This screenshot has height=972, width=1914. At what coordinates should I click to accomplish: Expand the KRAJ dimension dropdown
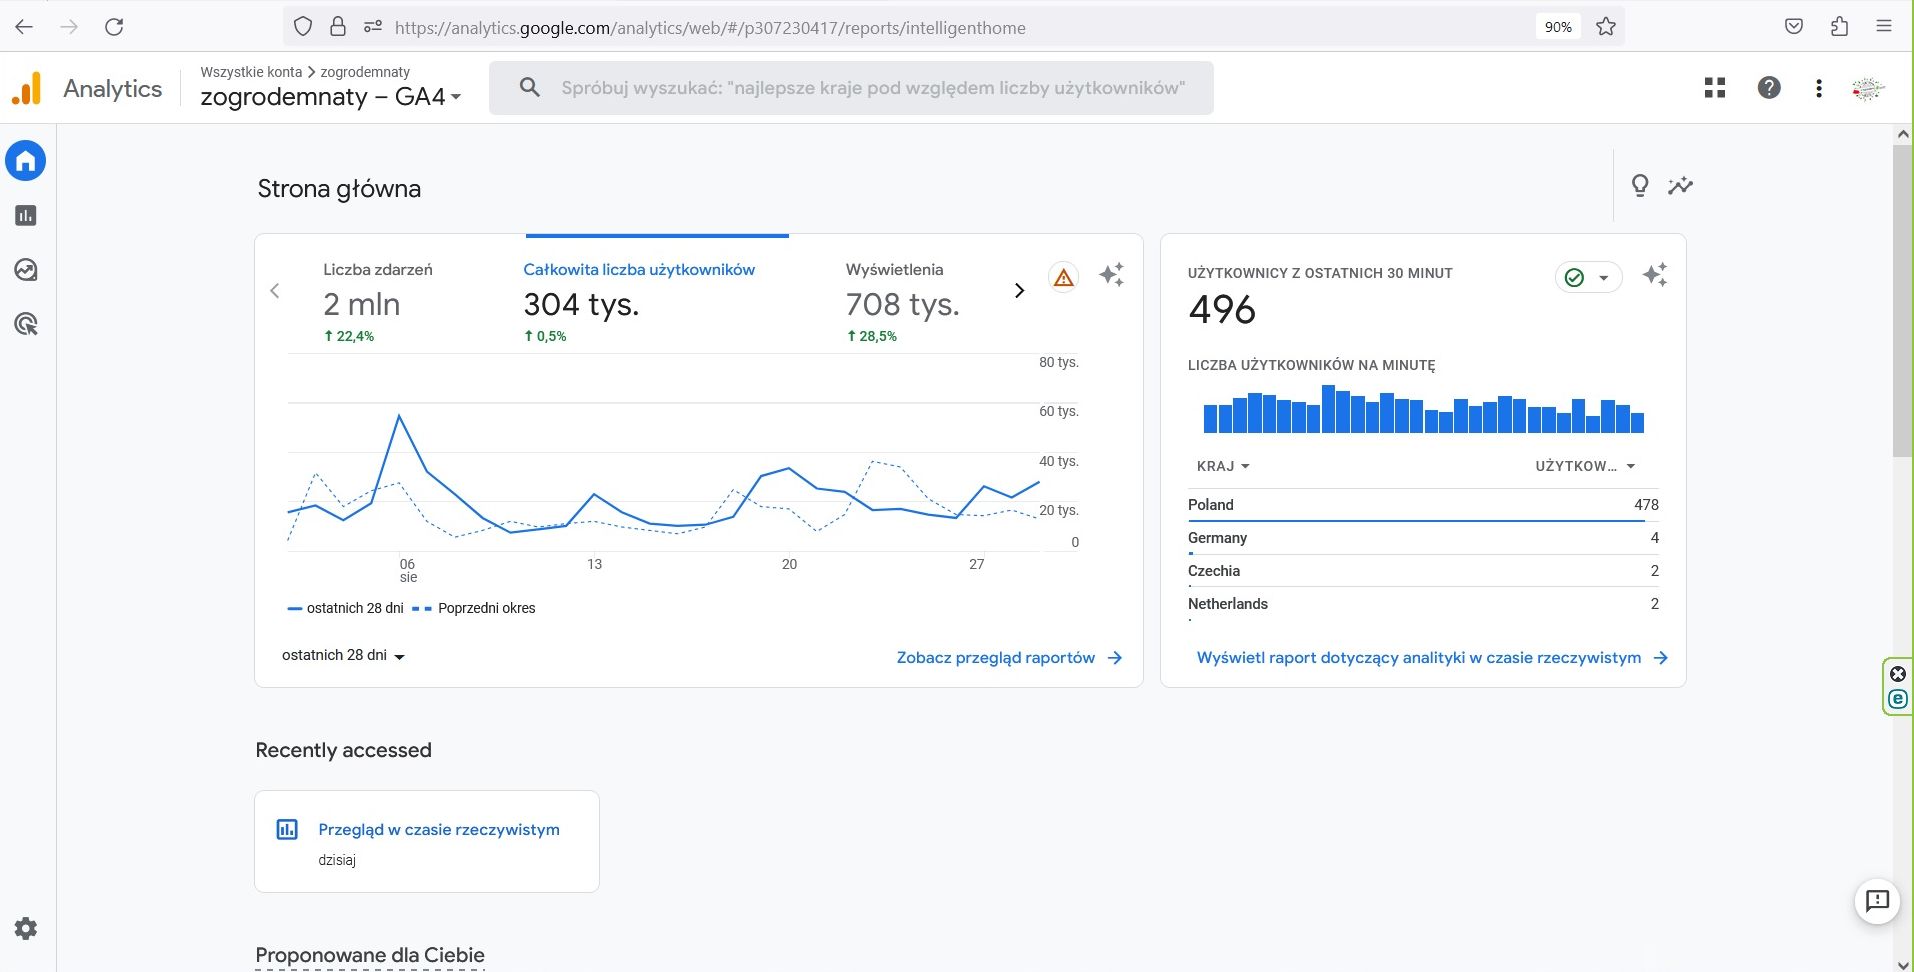pyautogui.click(x=1223, y=466)
